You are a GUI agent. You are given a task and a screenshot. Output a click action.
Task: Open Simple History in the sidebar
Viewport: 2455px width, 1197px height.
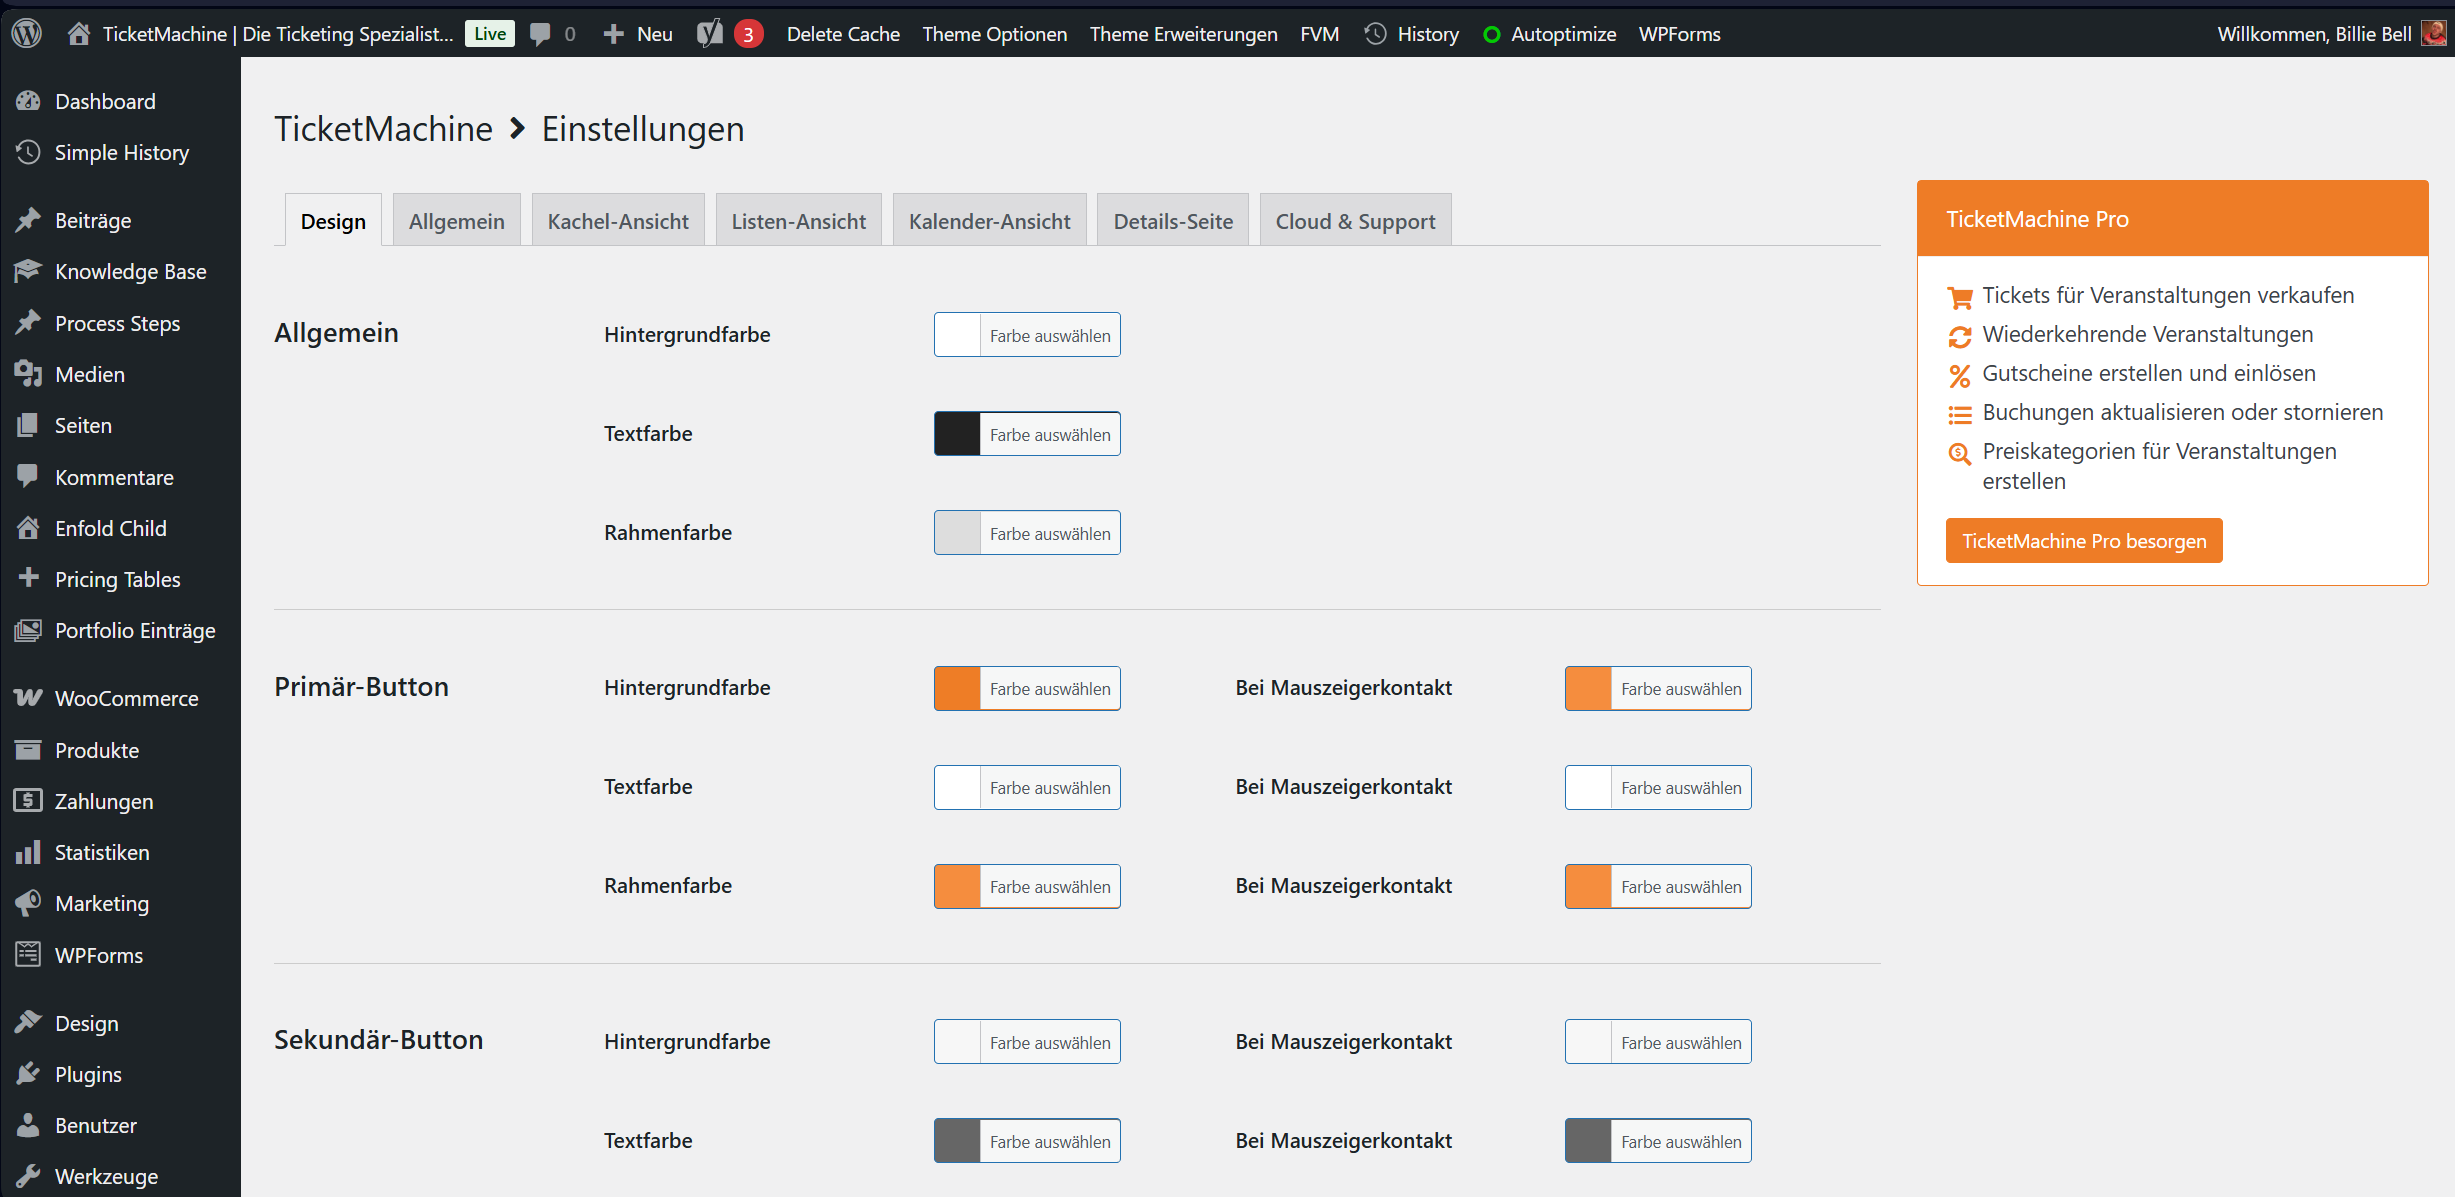(x=121, y=152)
